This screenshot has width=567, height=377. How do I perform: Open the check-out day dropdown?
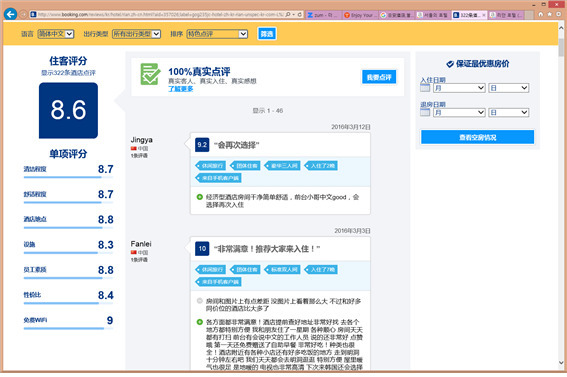[x=509, y=112]
